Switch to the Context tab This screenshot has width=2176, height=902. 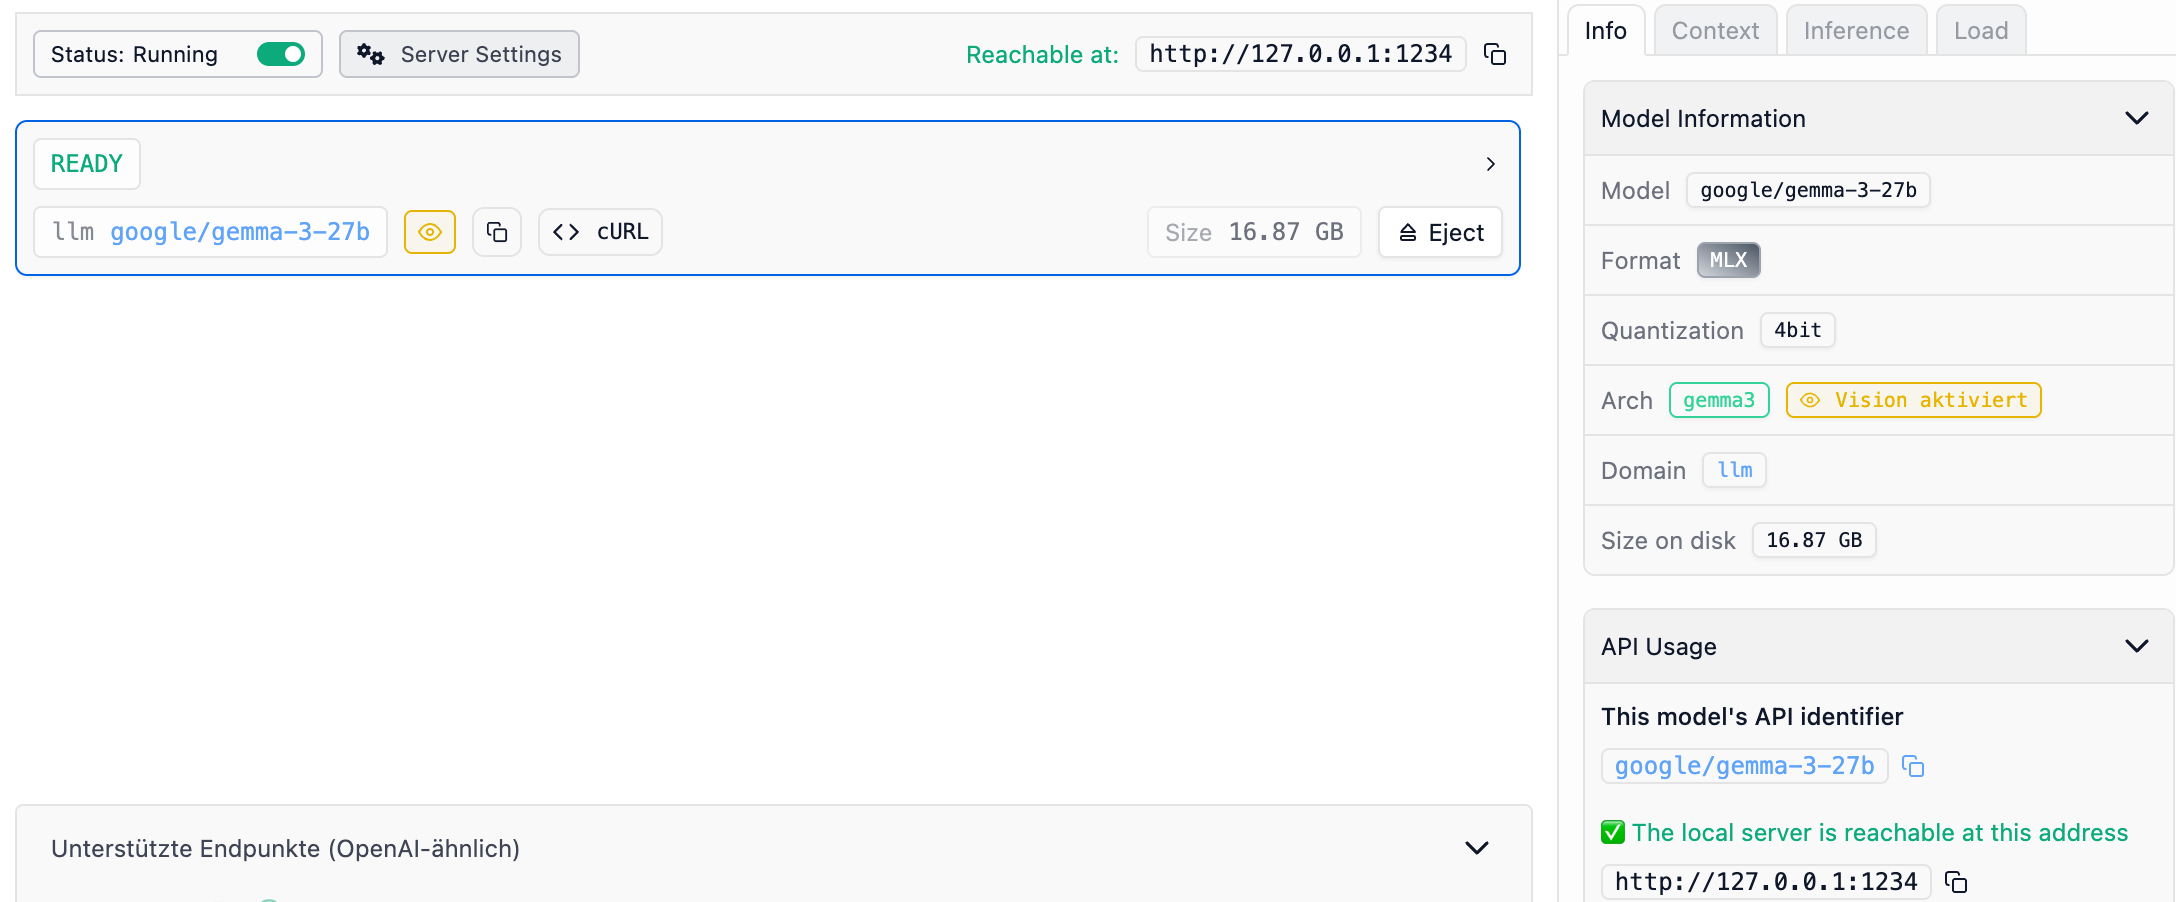pyautogui.click(x=1715, y=31)
